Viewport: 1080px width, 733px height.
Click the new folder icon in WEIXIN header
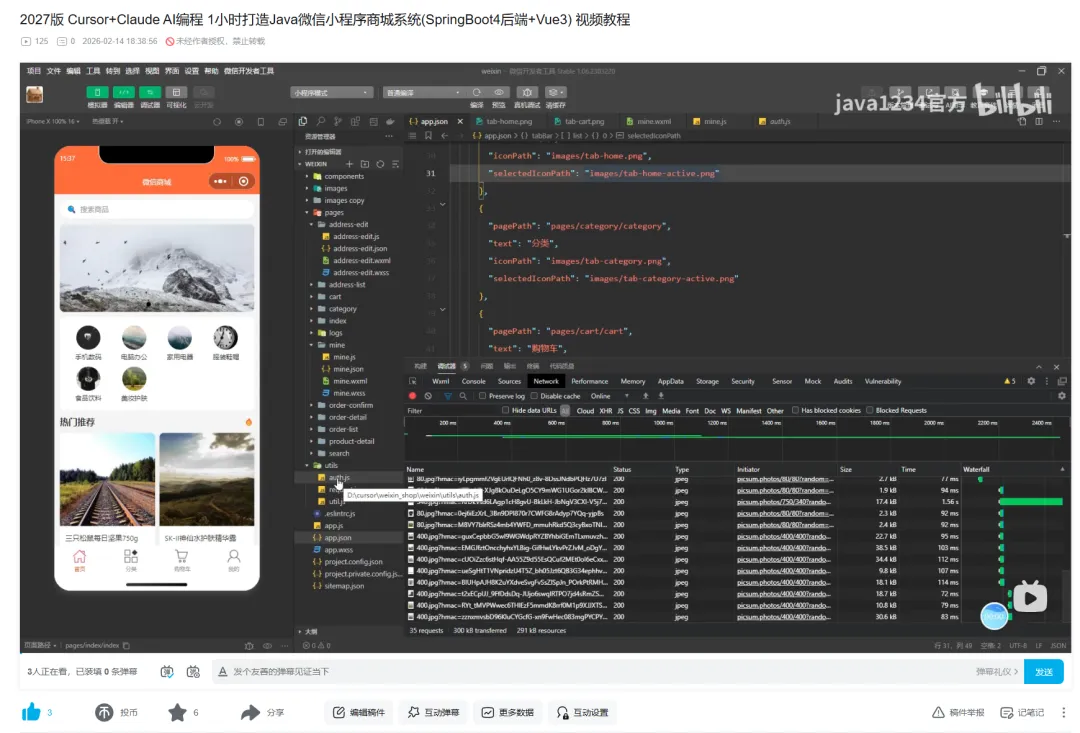click(x=364, y=164)
